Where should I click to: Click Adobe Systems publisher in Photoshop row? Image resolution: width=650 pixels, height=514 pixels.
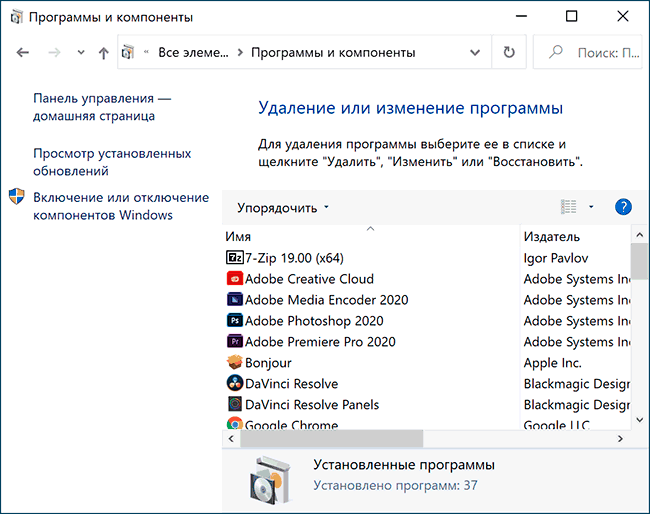tap(577, 321)
